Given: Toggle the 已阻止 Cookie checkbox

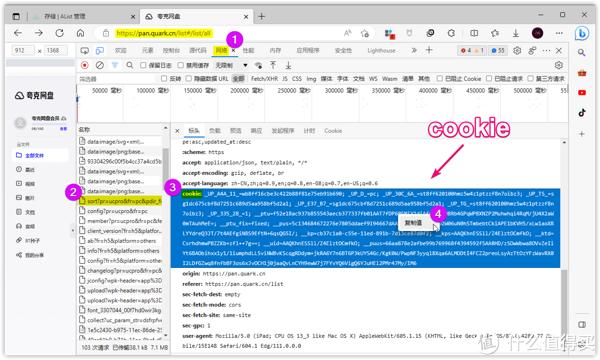Looking at the screenshot, I should pos(440,78).
